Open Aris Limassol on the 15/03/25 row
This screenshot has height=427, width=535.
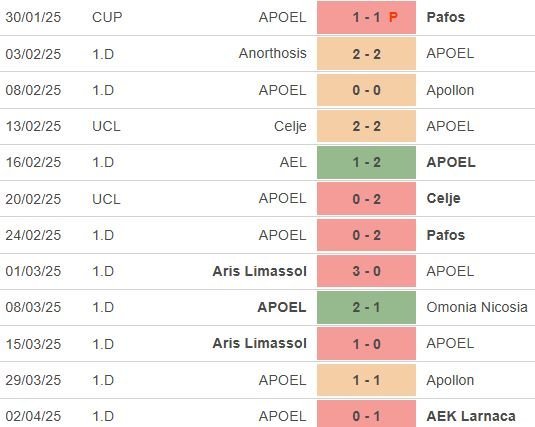tap(259, 343)
